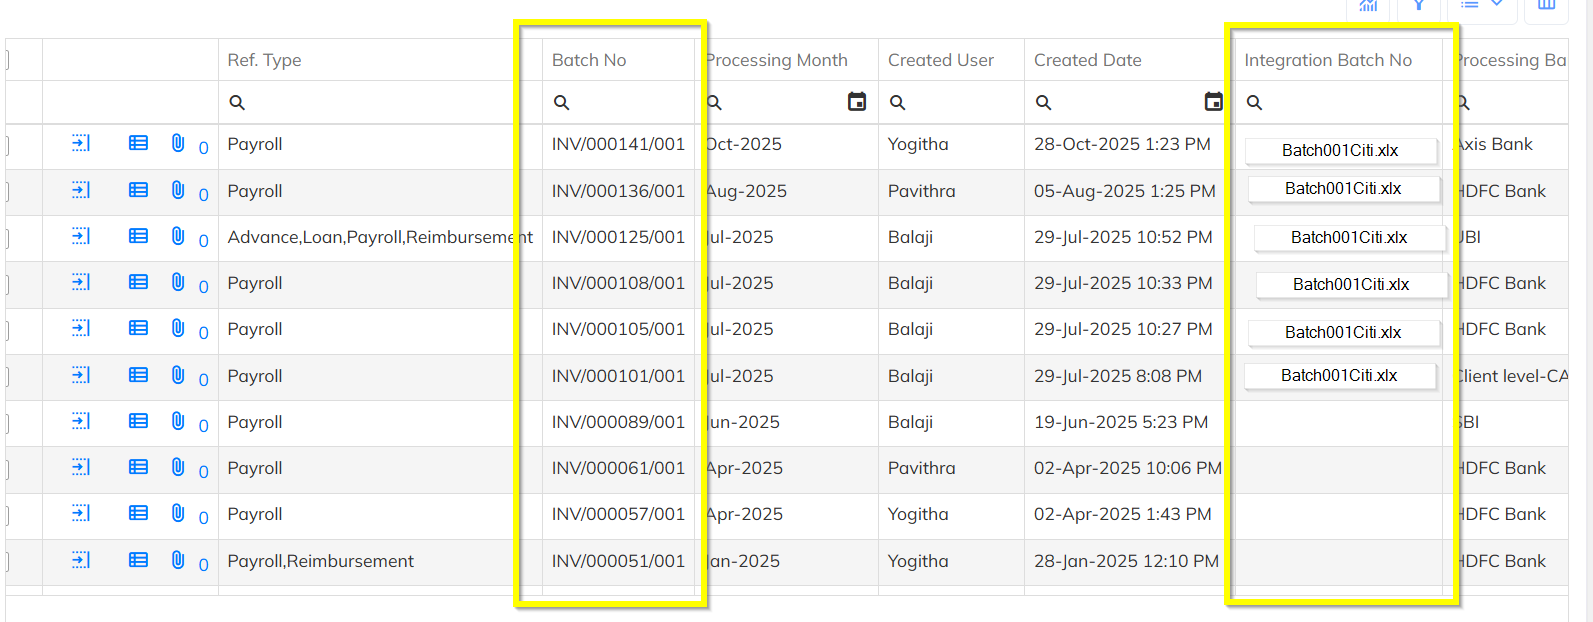
Task: Open the chart icon in top toolbar
Action: (1368, 6)
